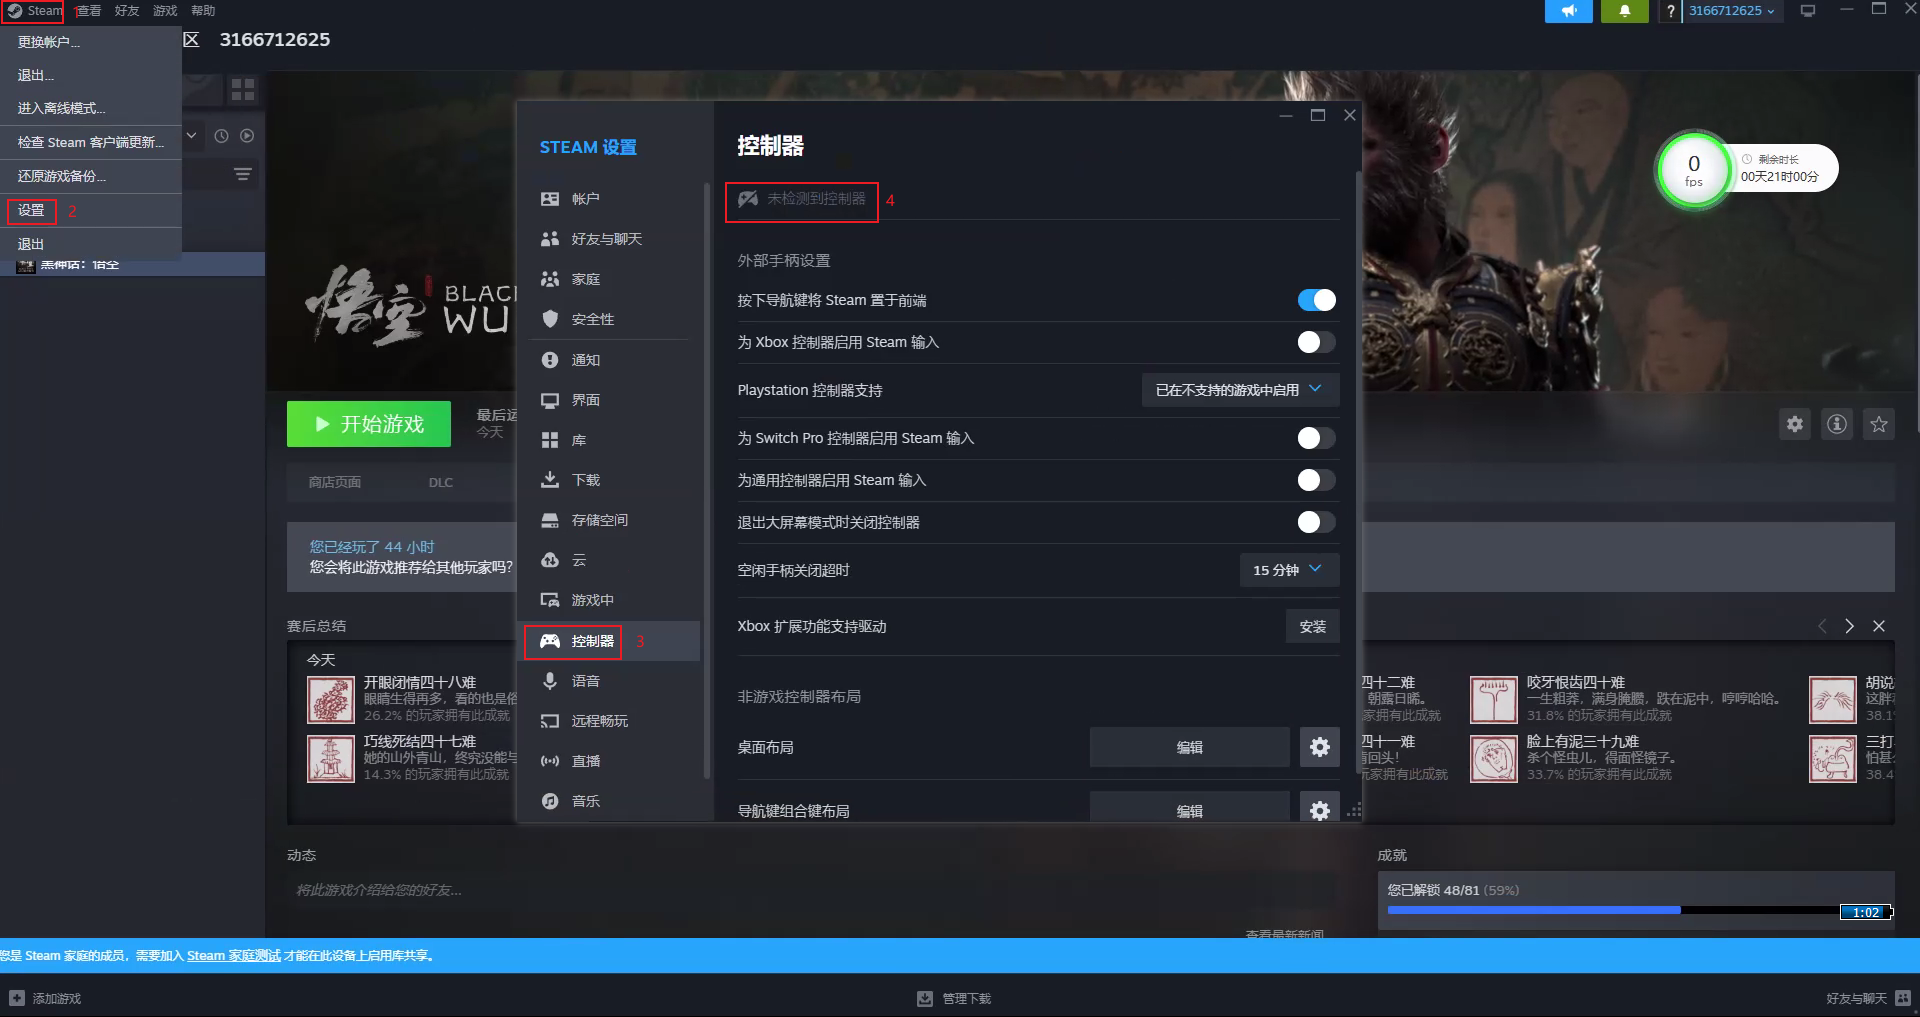Click 编辑 for 导航键组合键布局

pyautogui.click(x=1190, y=809)
